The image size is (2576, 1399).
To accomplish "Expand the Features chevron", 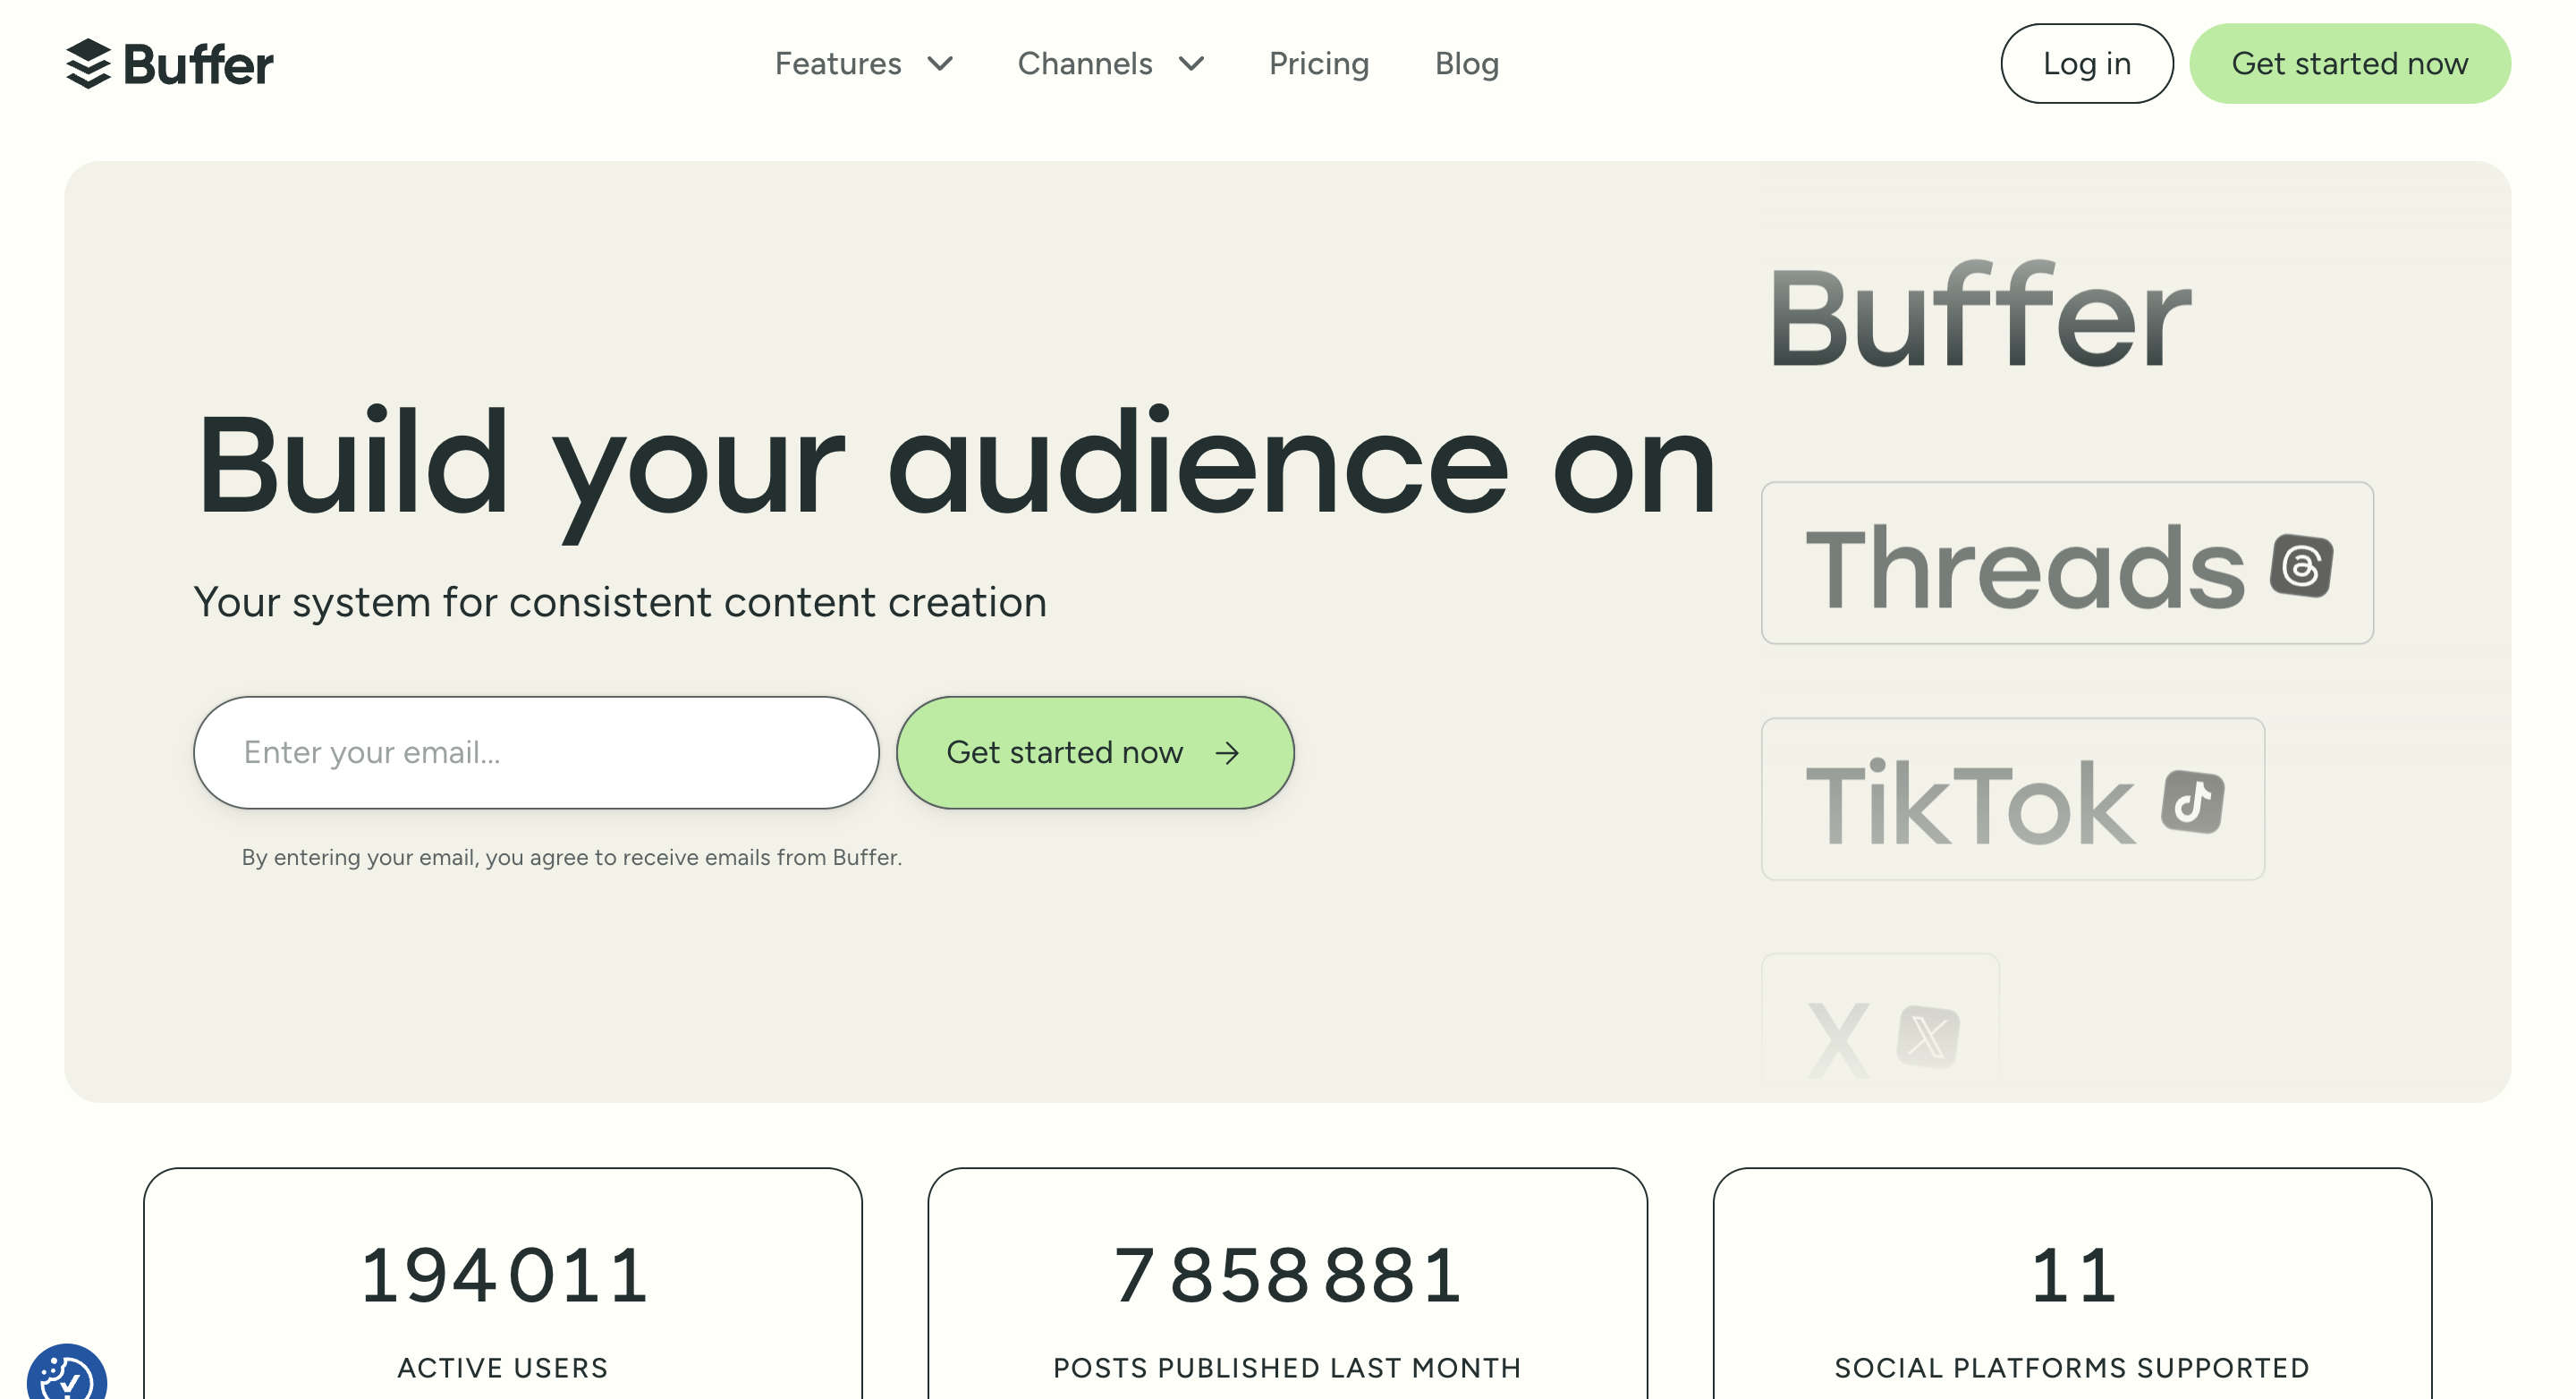I will 940,64.
